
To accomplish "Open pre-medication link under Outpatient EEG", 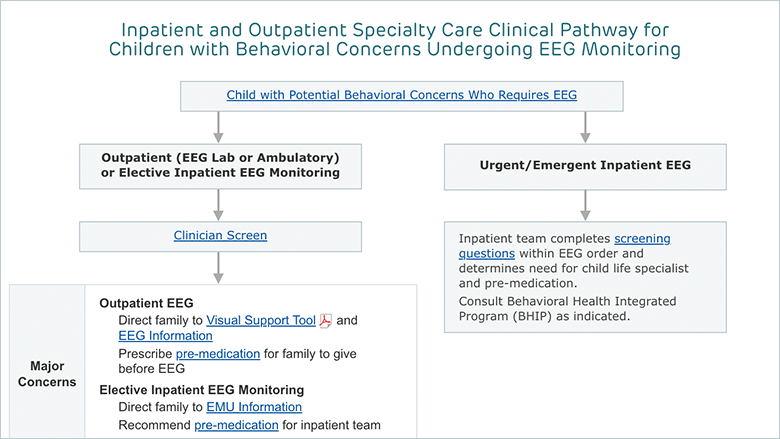I will click(x=218, y=354).
